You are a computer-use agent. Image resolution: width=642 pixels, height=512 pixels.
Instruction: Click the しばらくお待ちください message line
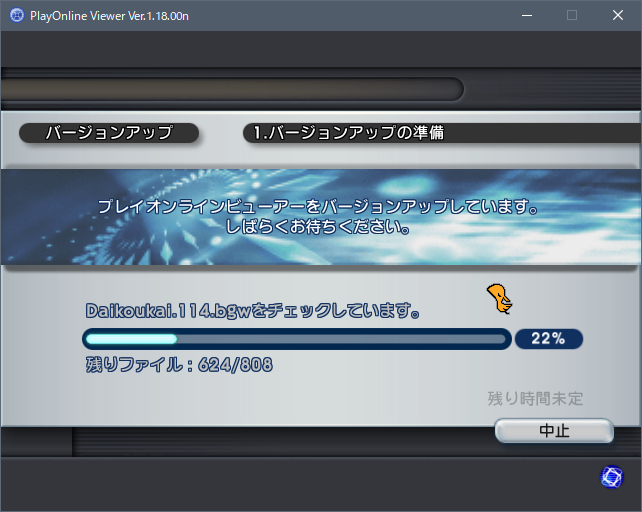318,227
